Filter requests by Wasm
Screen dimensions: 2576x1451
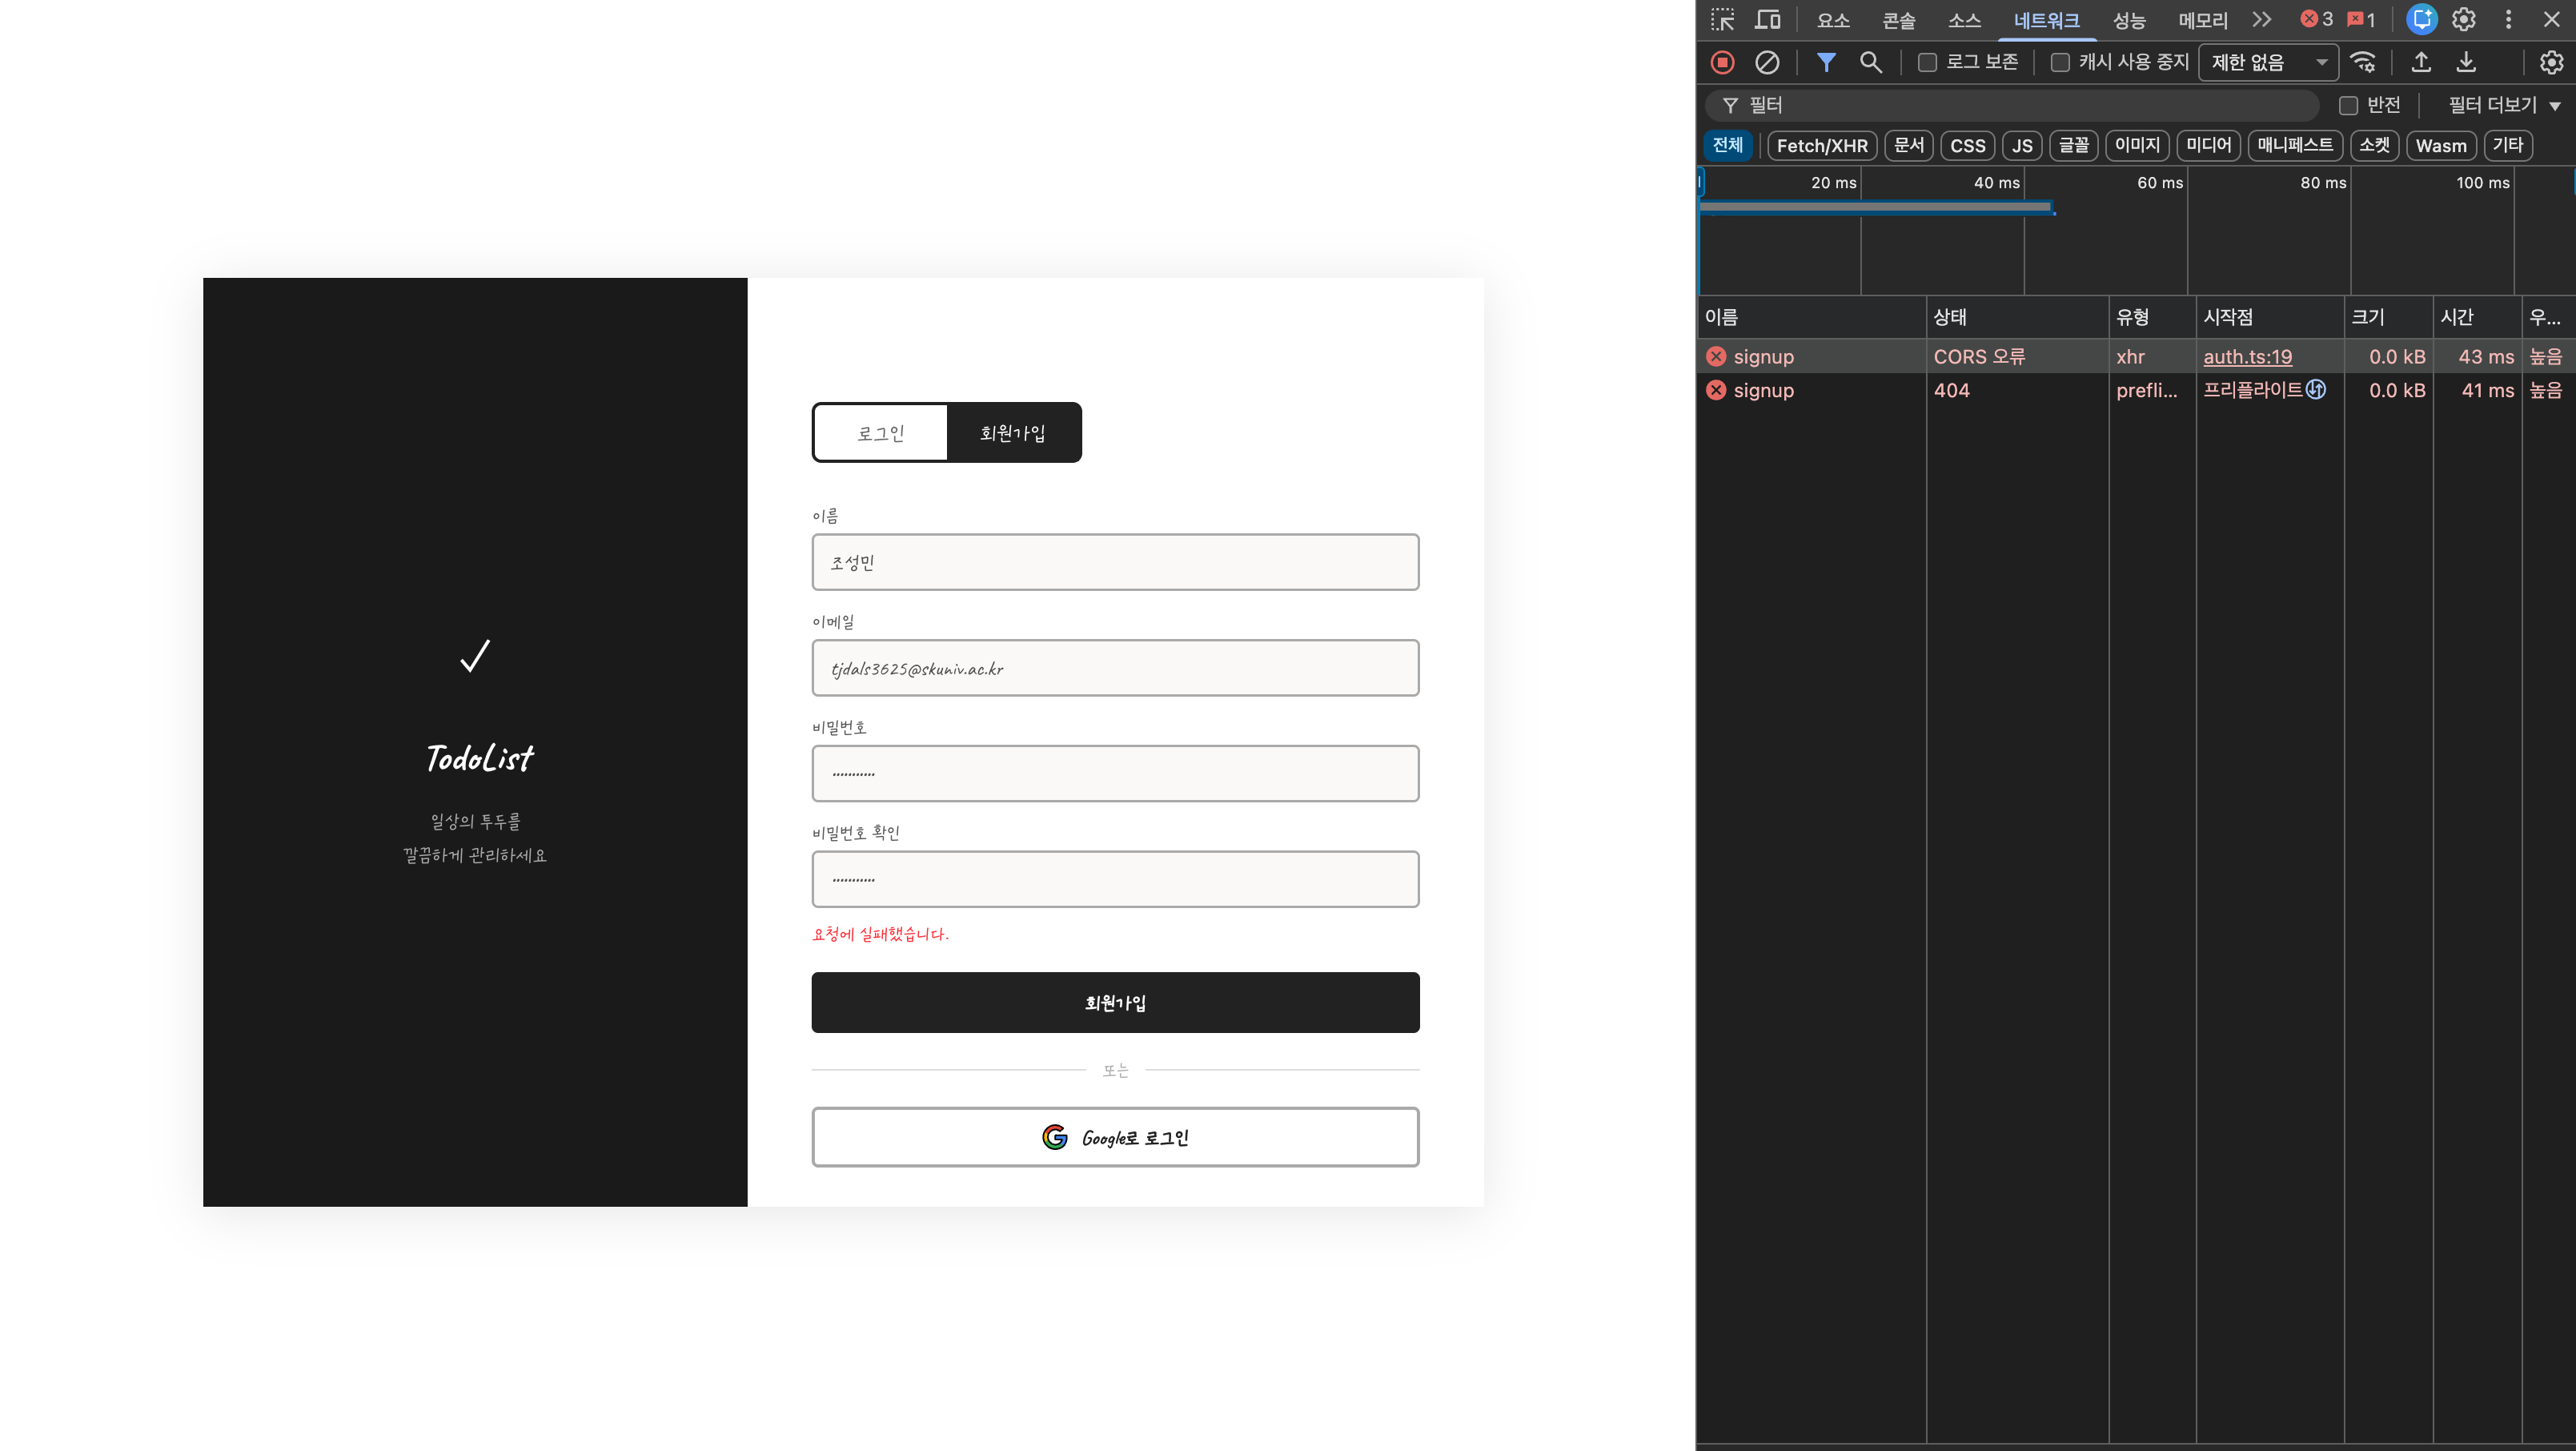[2441, 145]
